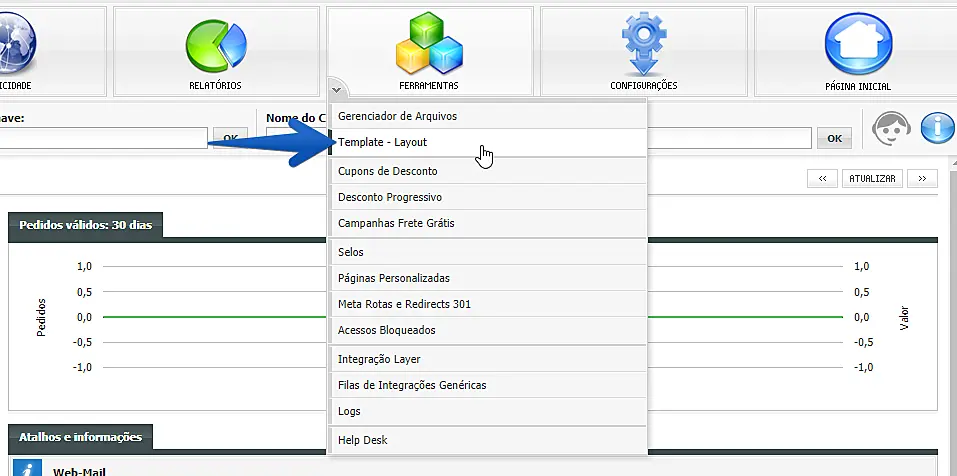
Task: Click the Ferramentas colored cubes icon
Action: (429, 45)
